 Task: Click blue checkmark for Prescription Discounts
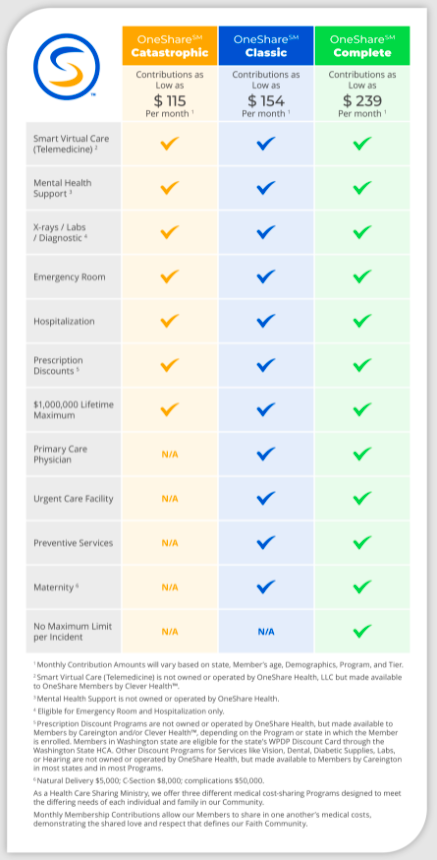click(266, 365)
